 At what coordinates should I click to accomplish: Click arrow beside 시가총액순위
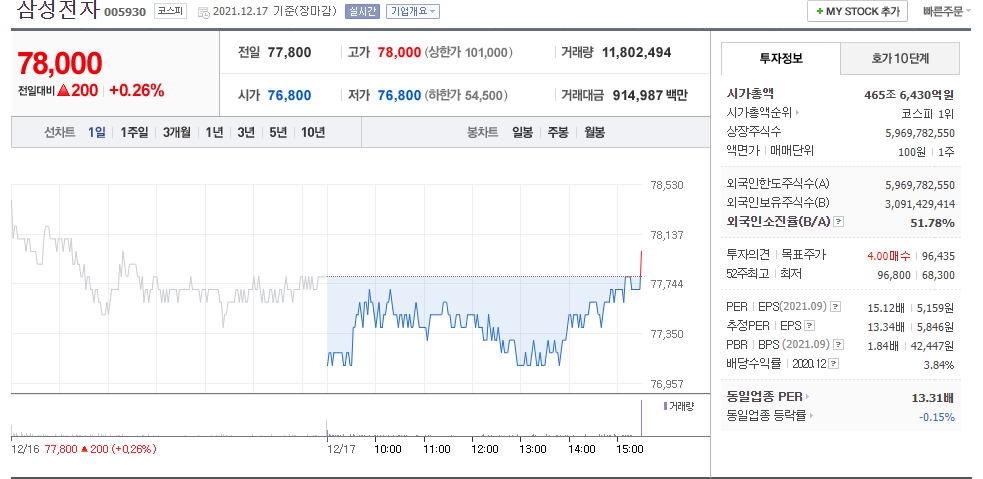[x=797, y=113]
